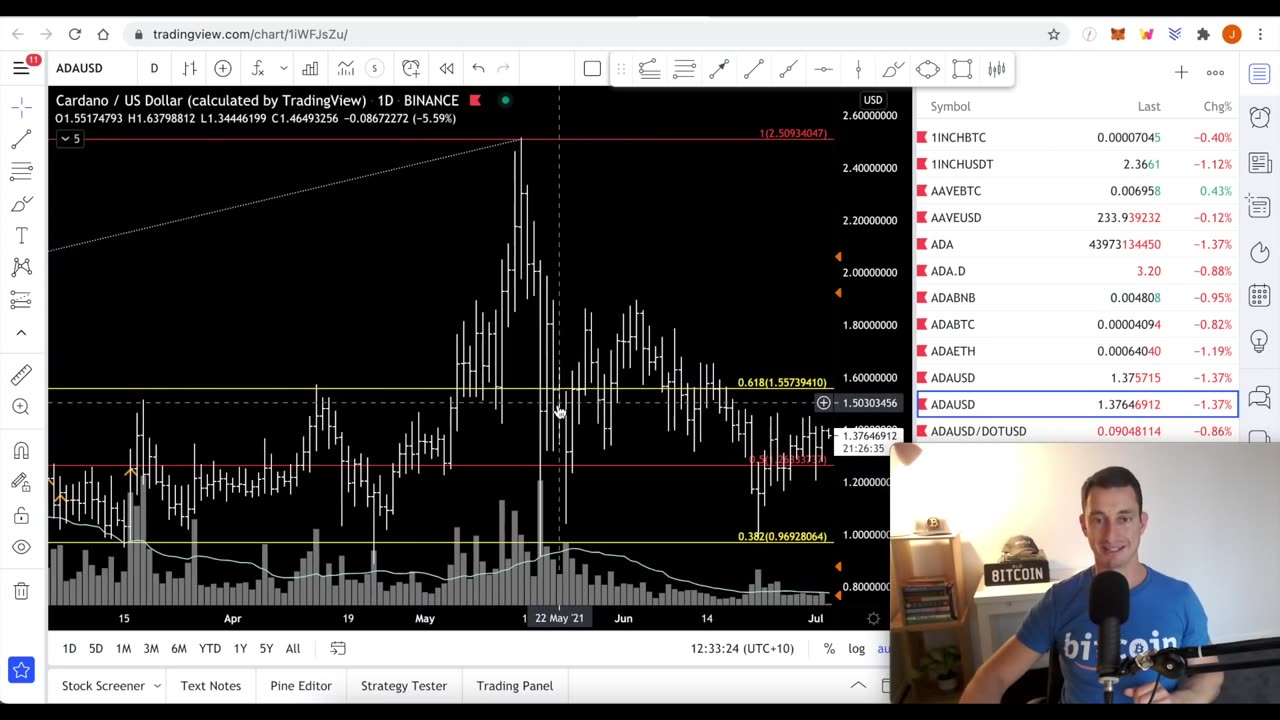The image size is (1280, 720).
Task: Sort watchlist by Symbol column header
Action: 950,106
